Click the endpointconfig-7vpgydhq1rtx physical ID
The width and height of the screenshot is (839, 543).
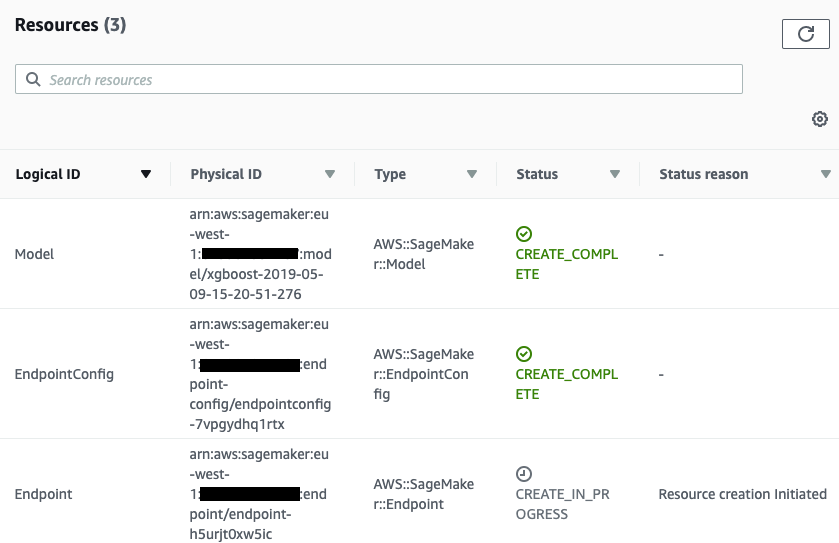point(260,374)
